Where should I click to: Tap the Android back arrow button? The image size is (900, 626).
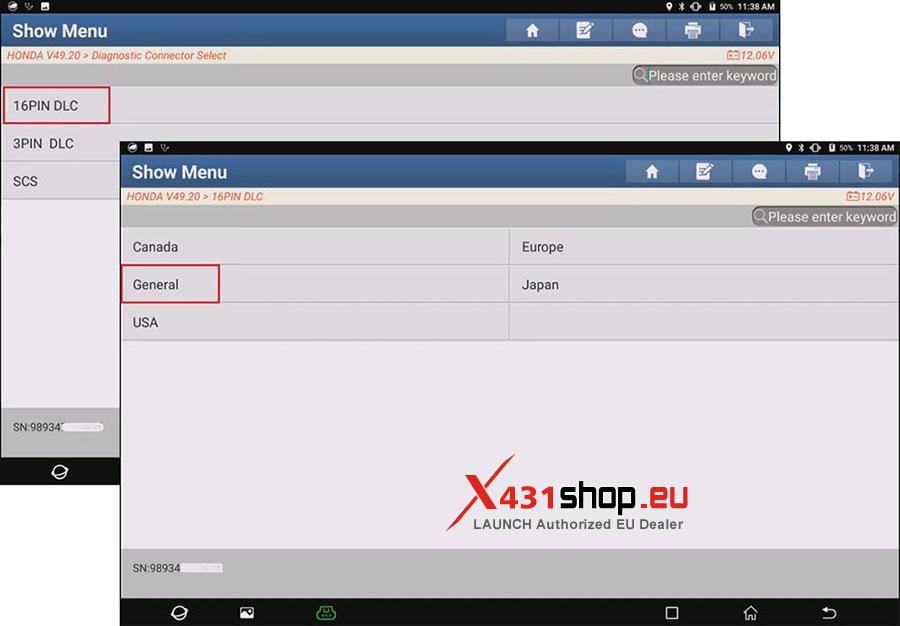point(829,613)
